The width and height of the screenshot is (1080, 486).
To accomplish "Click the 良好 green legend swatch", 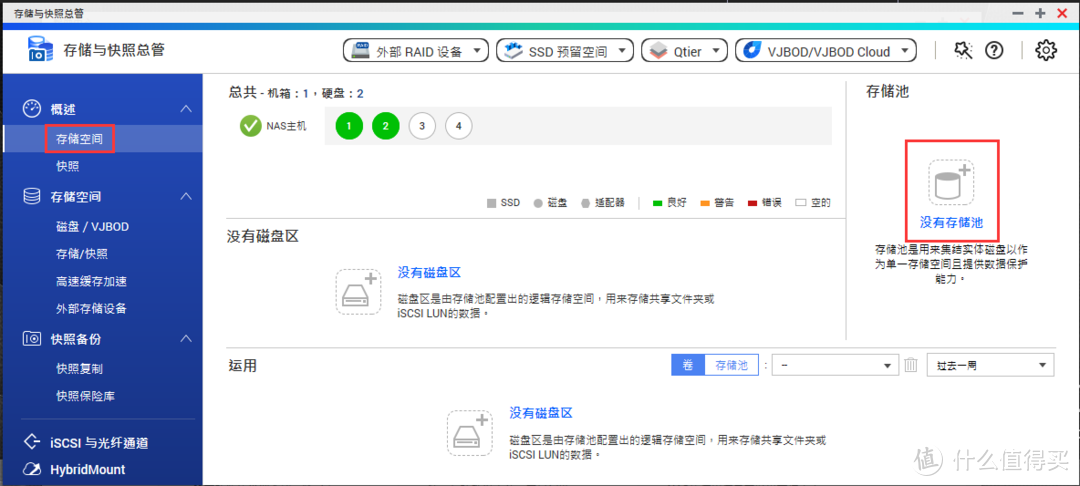I will [657, 203].
